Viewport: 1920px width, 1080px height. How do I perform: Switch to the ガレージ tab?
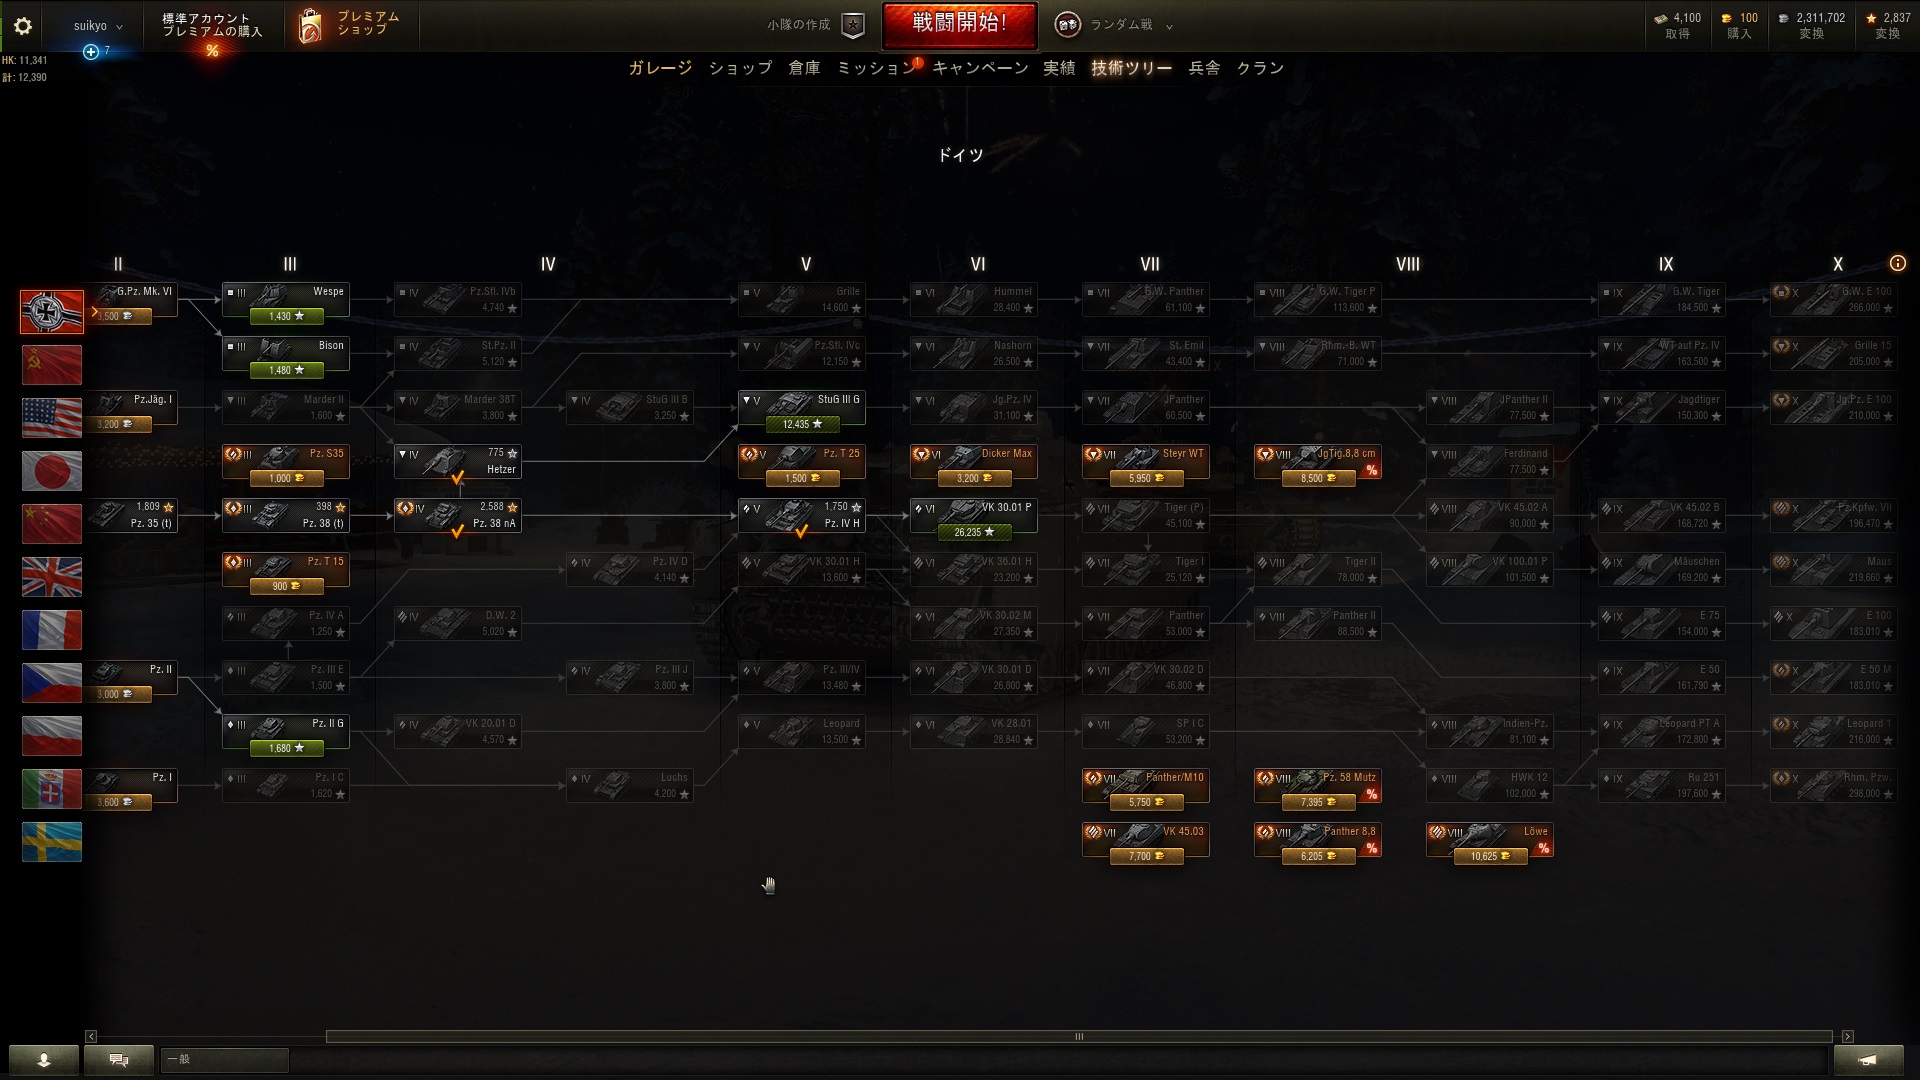pos(660,68)
